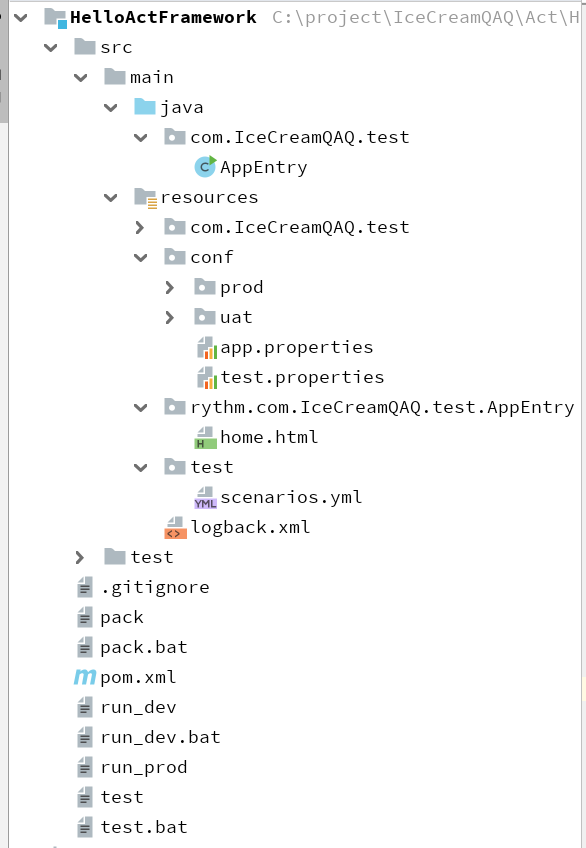
Task: Collapse the src folder
Action: (x=51, y=47)
